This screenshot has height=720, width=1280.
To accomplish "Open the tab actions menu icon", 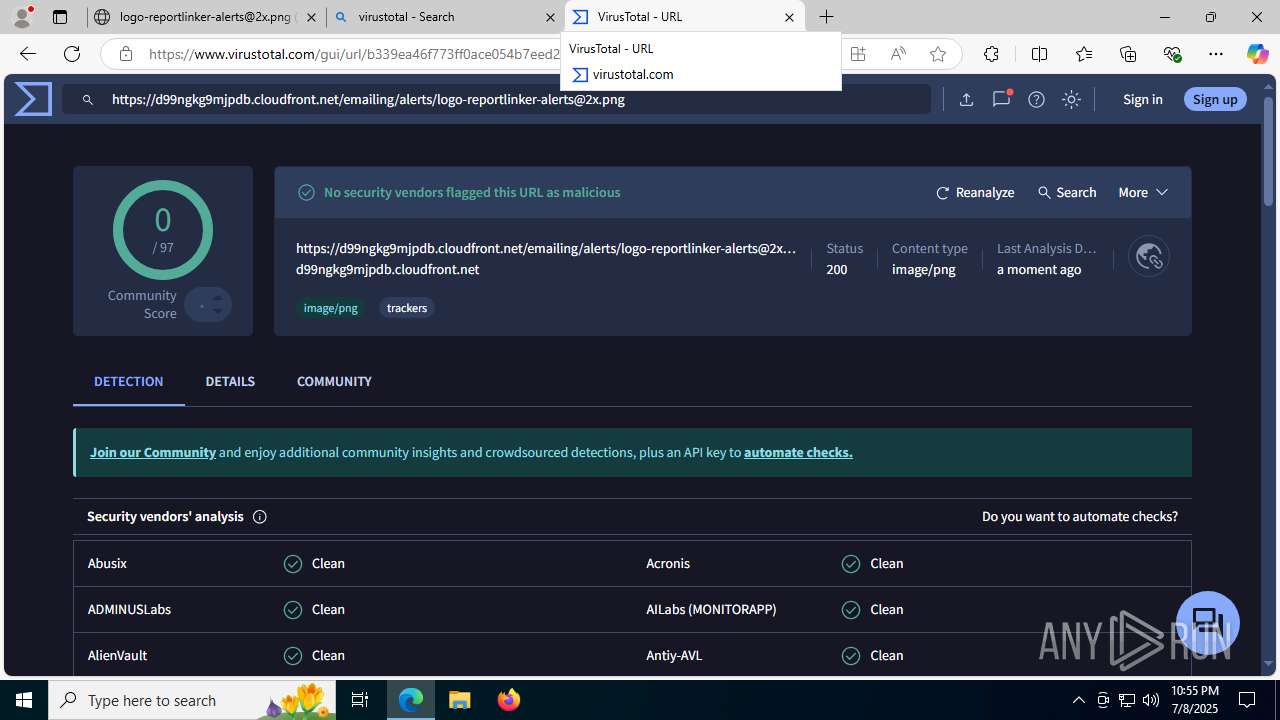I will pyautogui.click(x=60, y=17).
